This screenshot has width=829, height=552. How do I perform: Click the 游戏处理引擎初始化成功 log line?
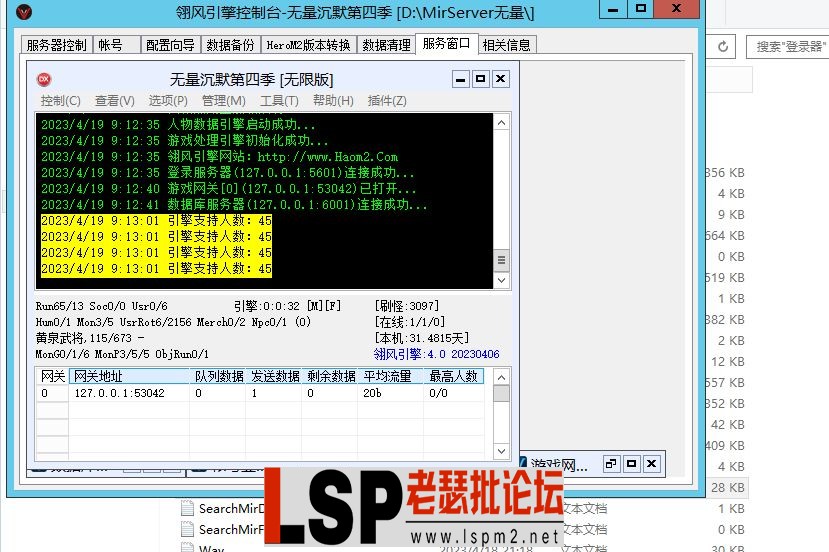pyautogui.click(x=185, y=141)
